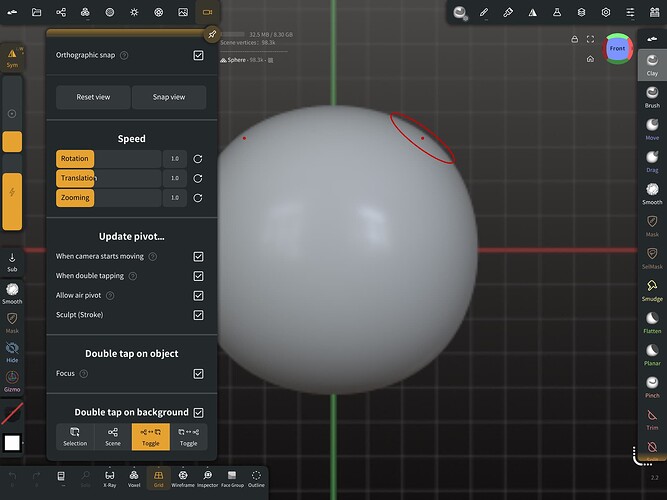
Task: Select the Drag tool
Action: click(x=652, y=162)
